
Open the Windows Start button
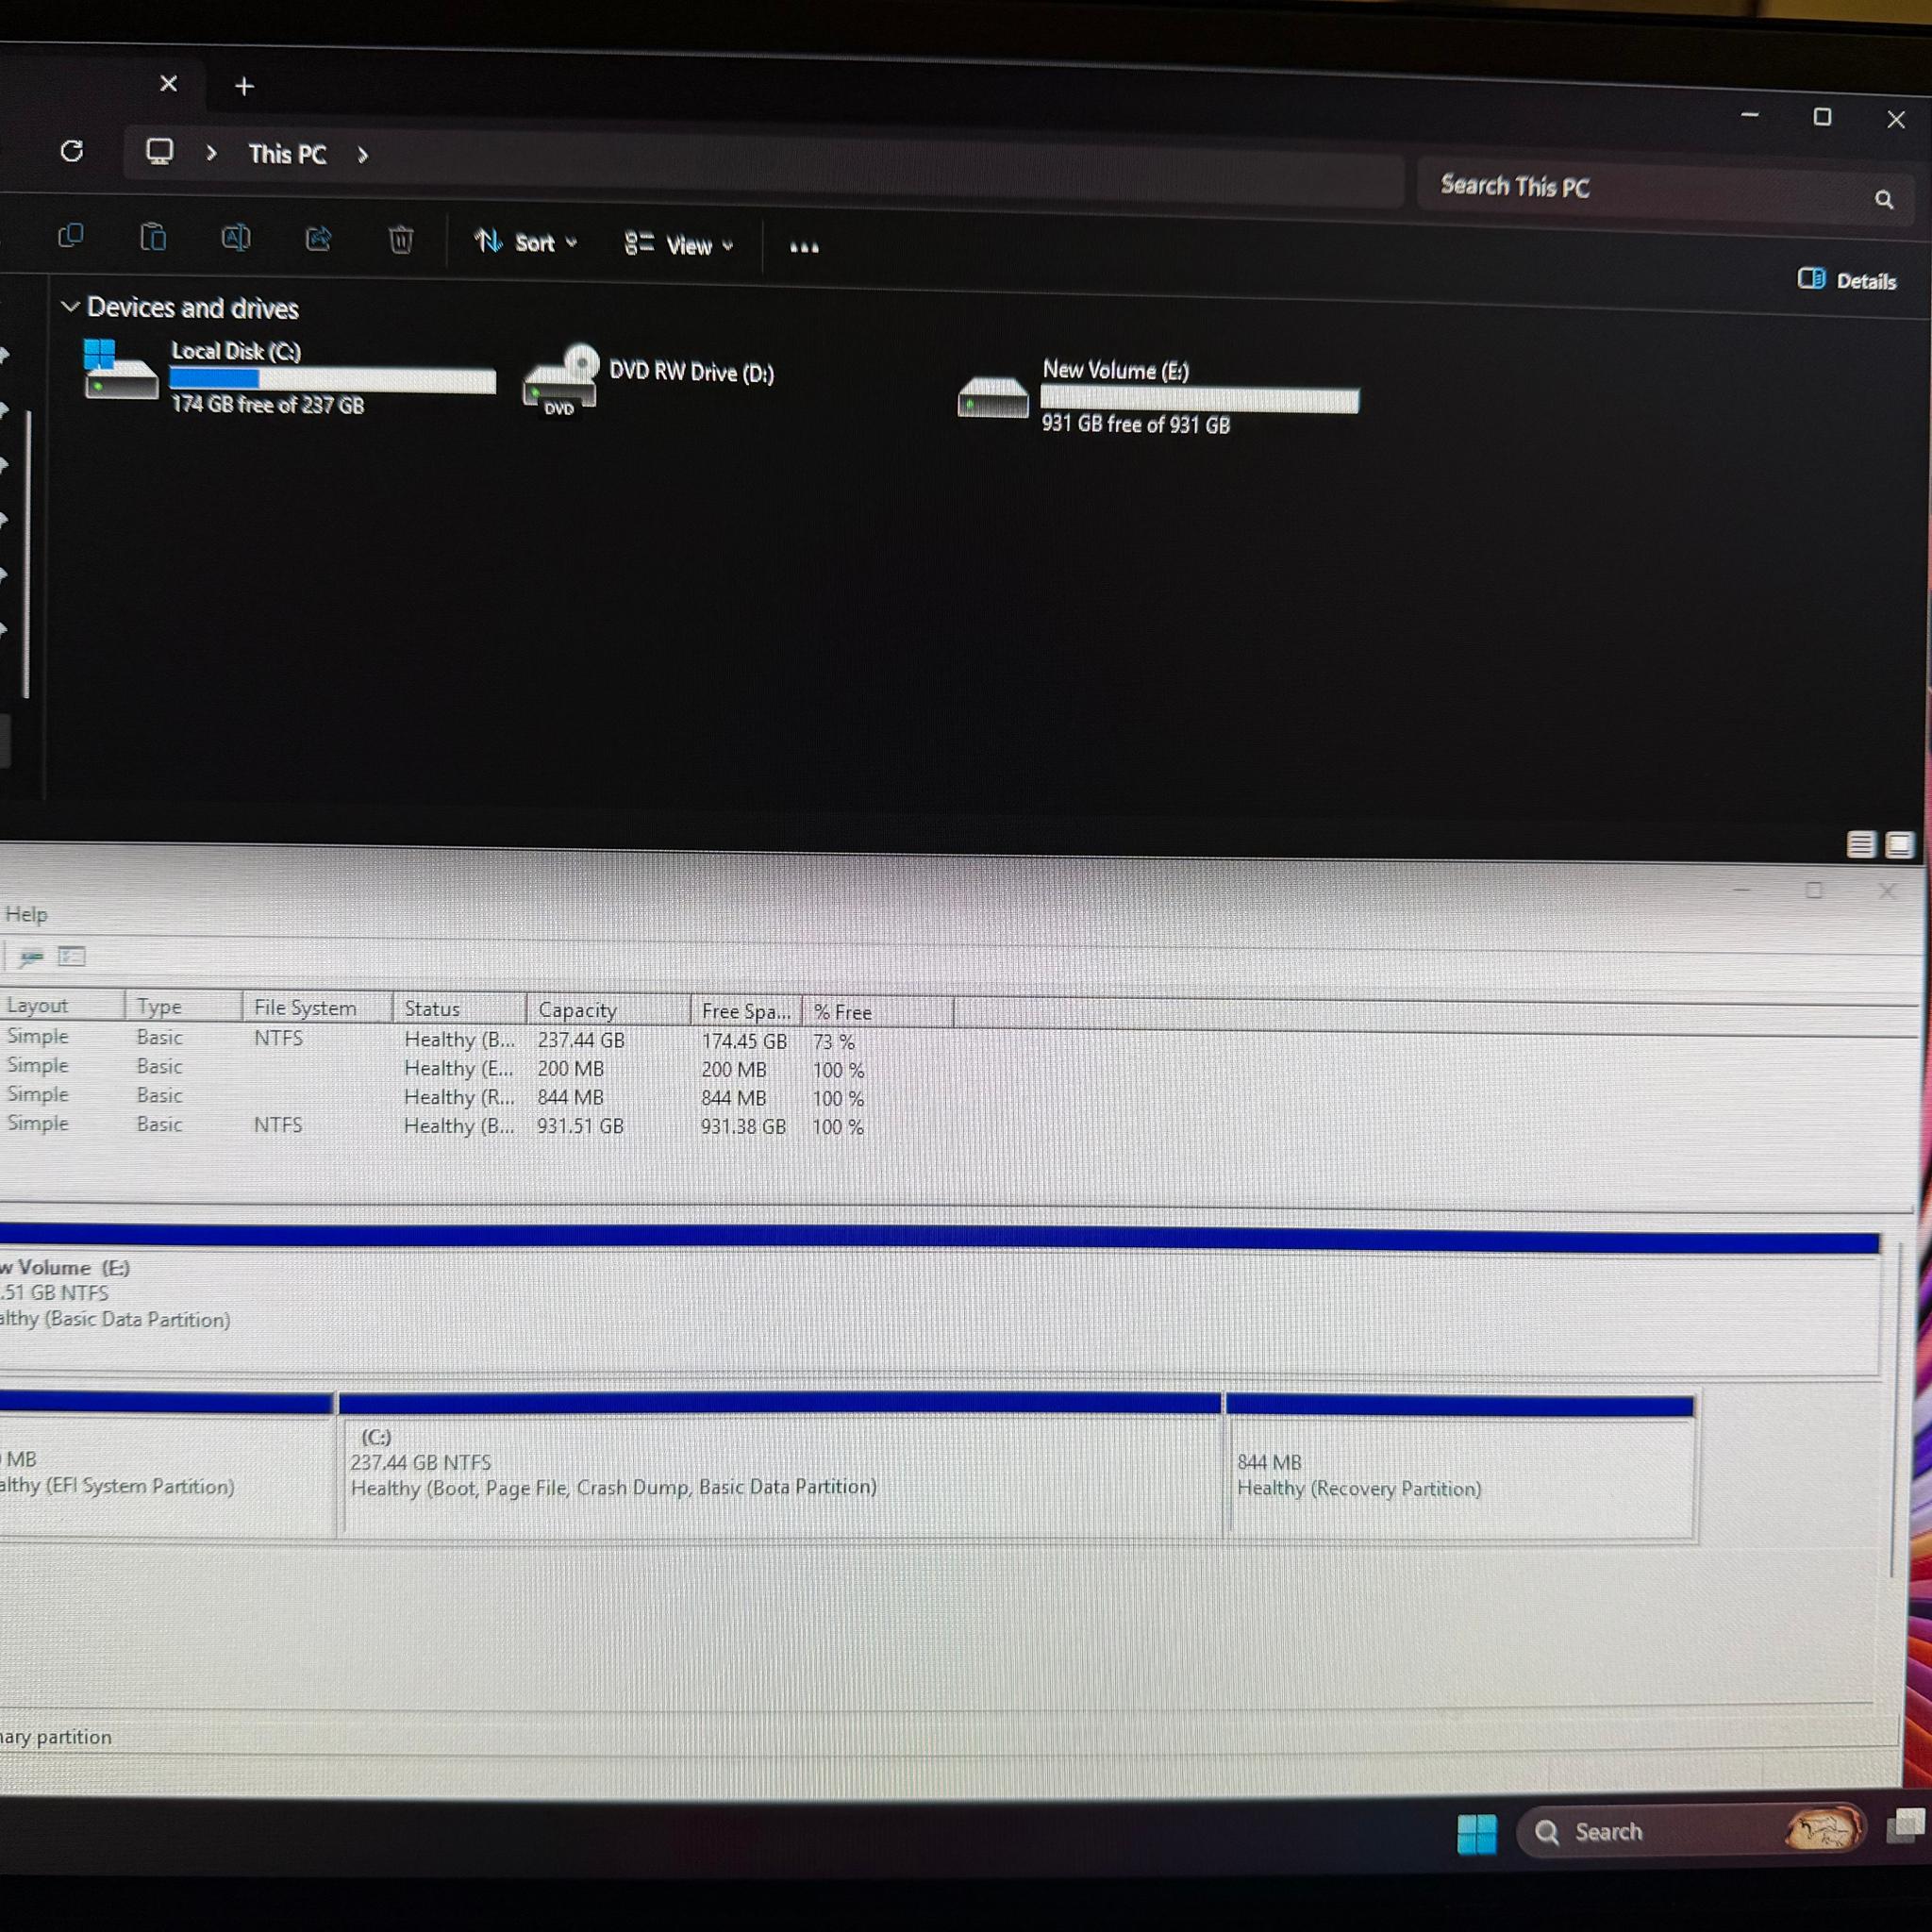(1477, 1834)
